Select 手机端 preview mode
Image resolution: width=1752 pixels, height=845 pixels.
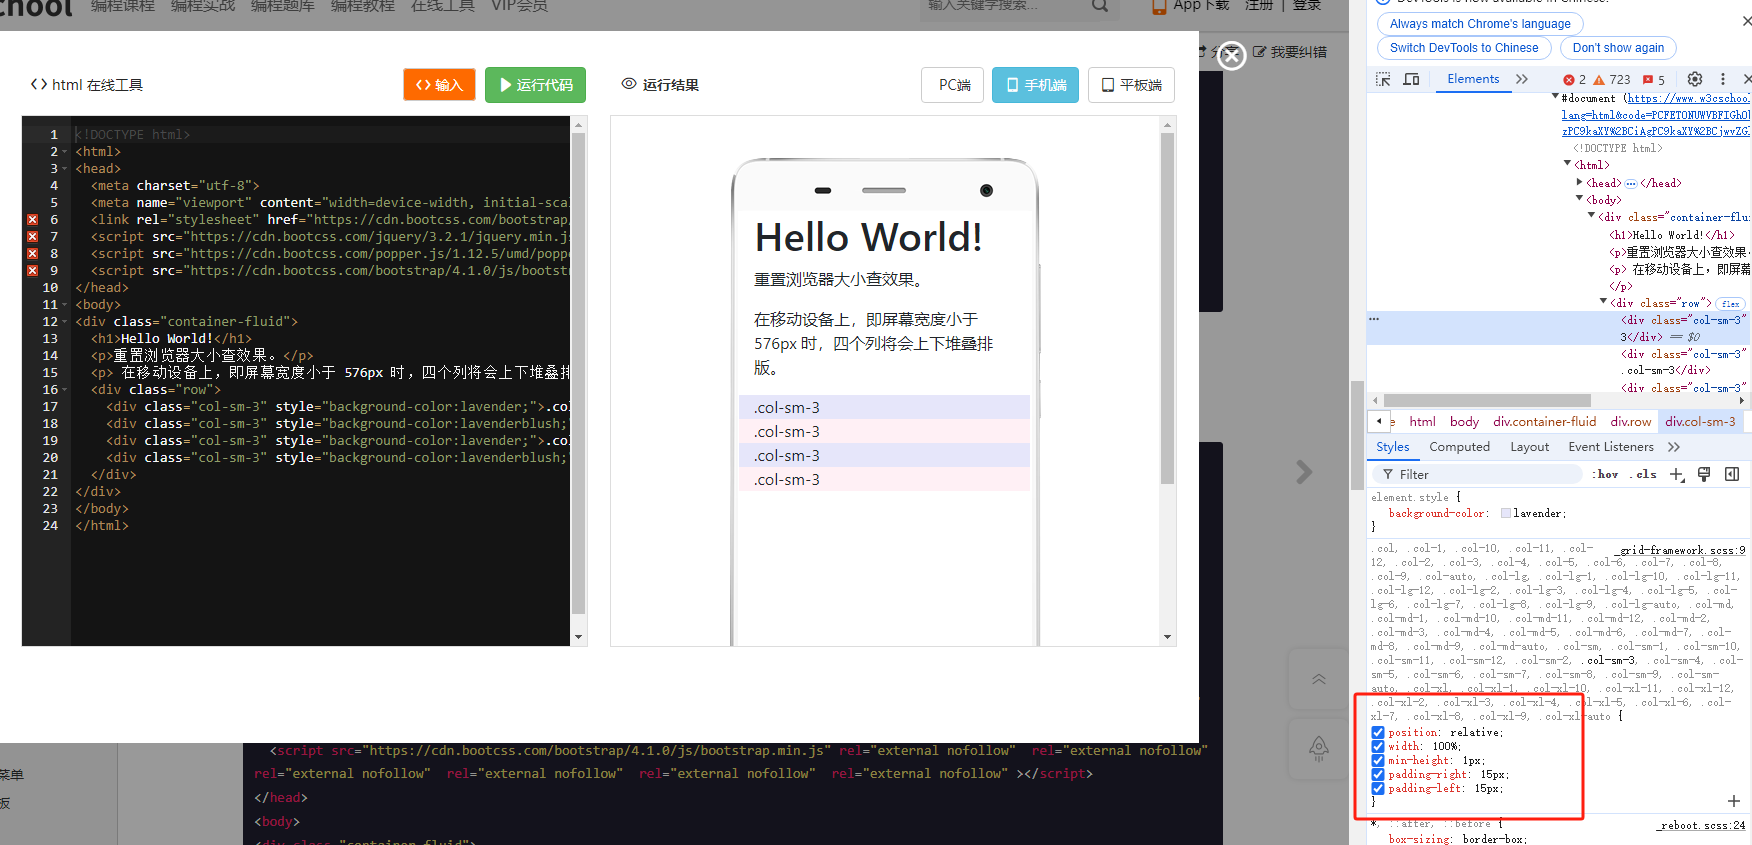(x=1035, y=85)
